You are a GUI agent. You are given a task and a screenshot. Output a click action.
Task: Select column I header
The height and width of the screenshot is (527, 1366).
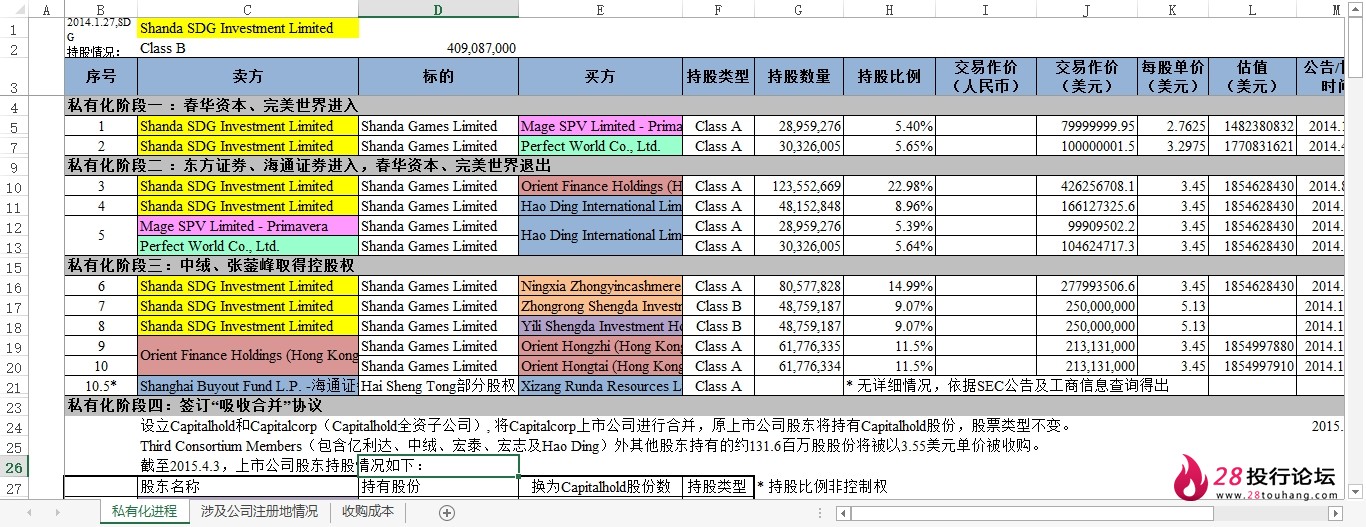(x=985, y=9)
